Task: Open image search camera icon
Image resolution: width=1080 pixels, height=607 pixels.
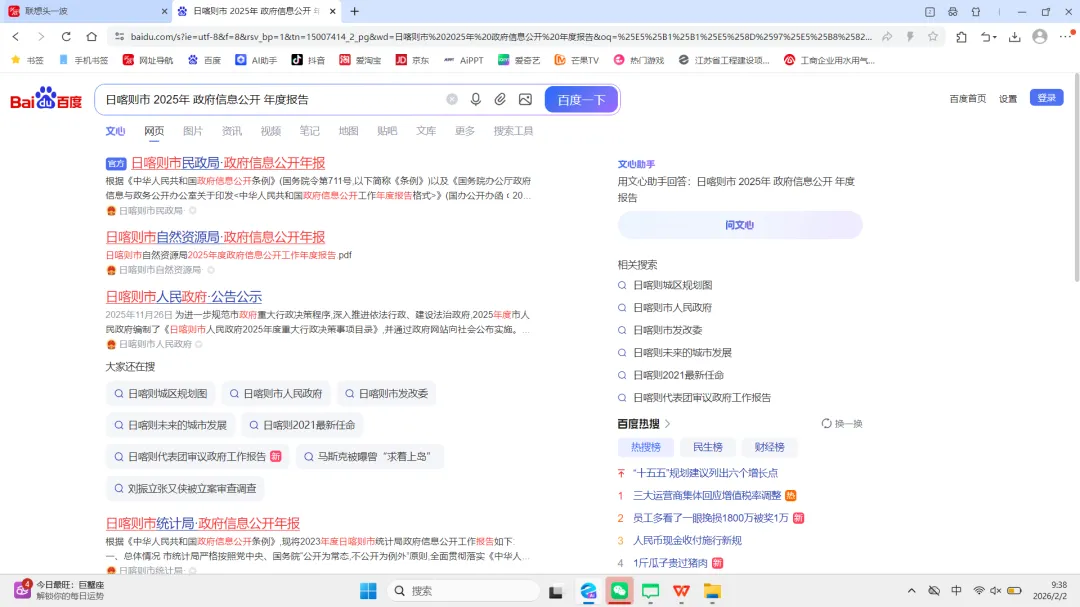Action: click(x=525, y=99)
